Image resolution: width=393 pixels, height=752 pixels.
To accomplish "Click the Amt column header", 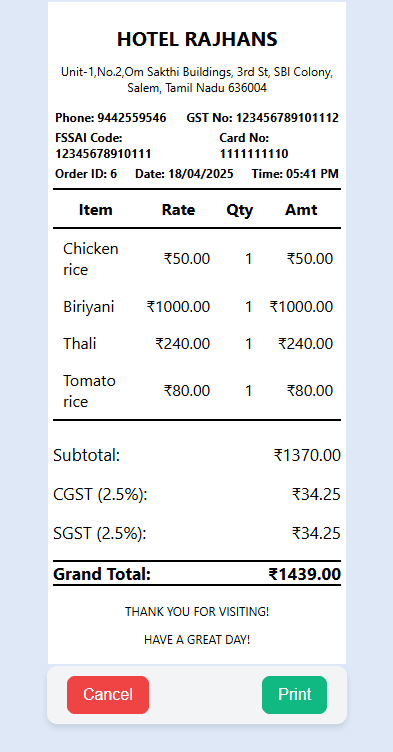I will 301,210.
